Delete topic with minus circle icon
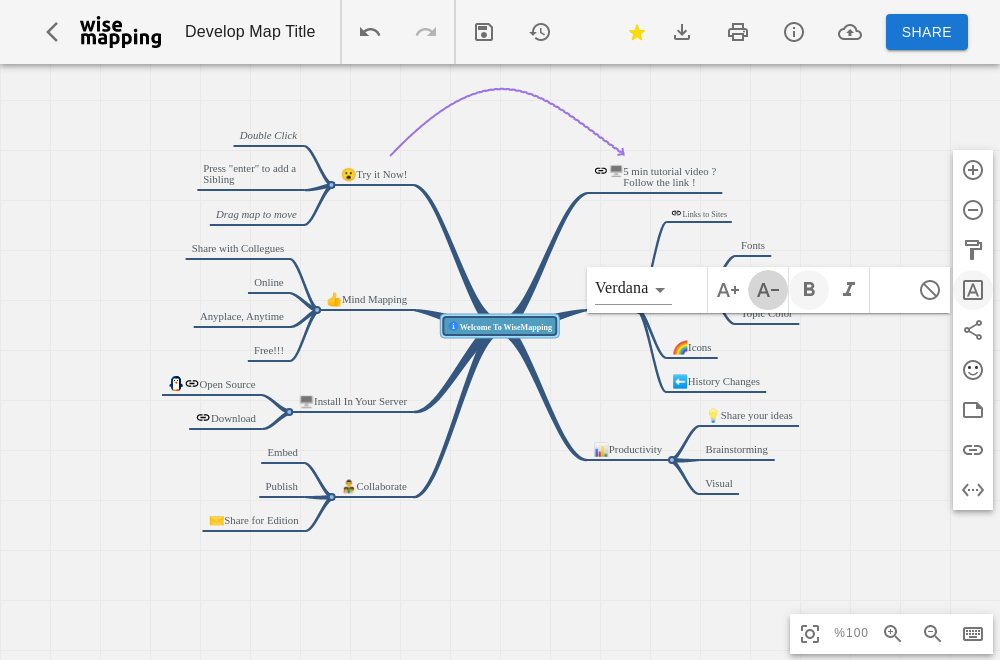 (x=973, y=210)
